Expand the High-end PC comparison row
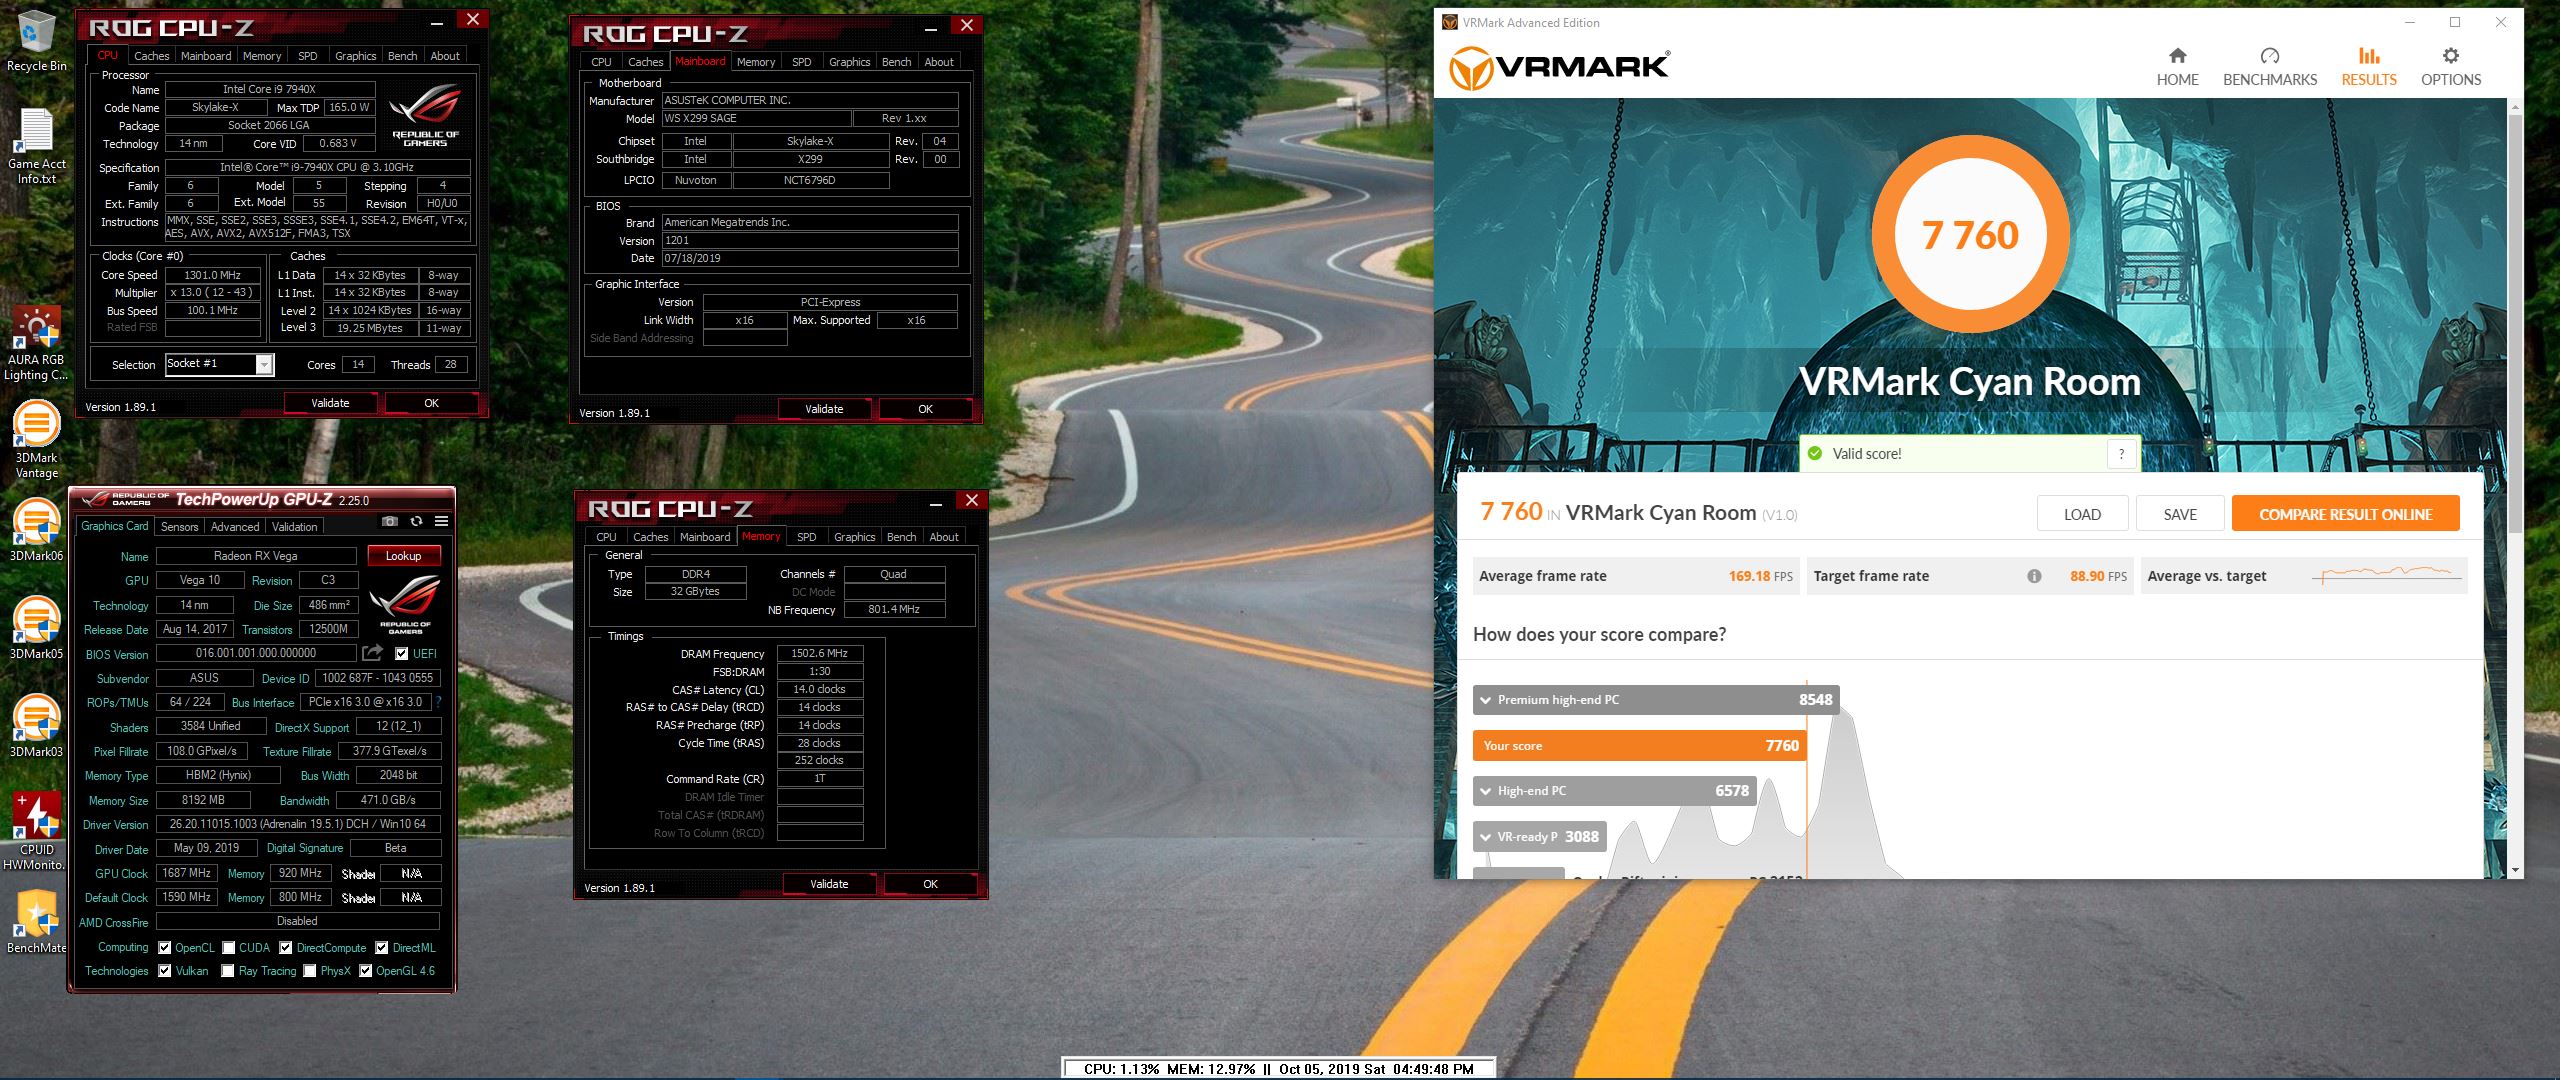 click(x=1486, y=791)
